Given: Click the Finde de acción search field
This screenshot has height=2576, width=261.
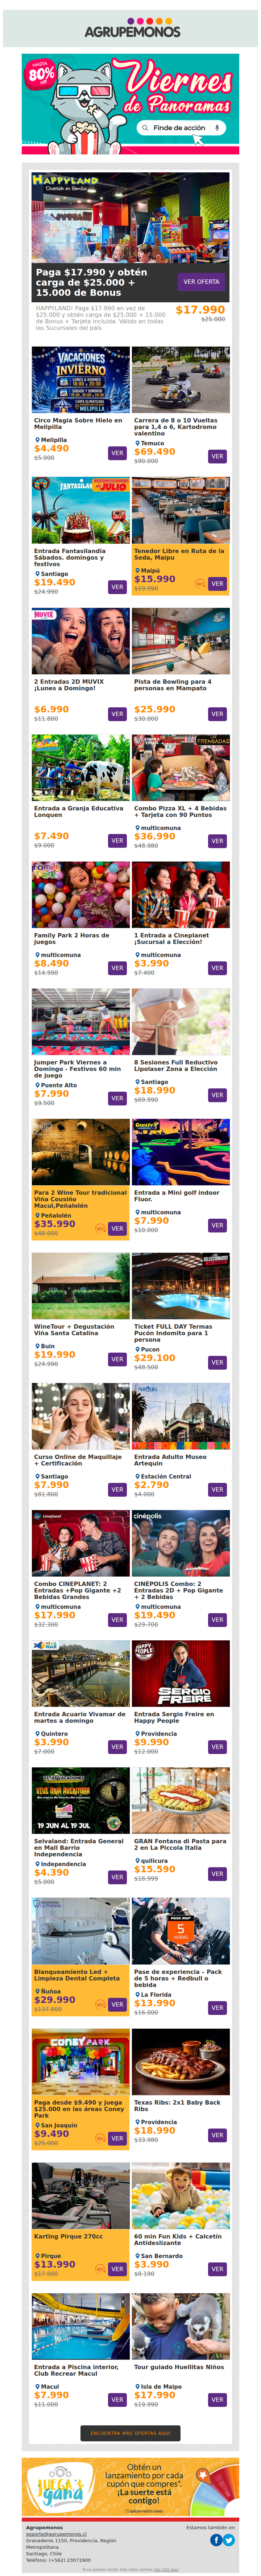Looking at the screenshot, I should pos(181,128).
